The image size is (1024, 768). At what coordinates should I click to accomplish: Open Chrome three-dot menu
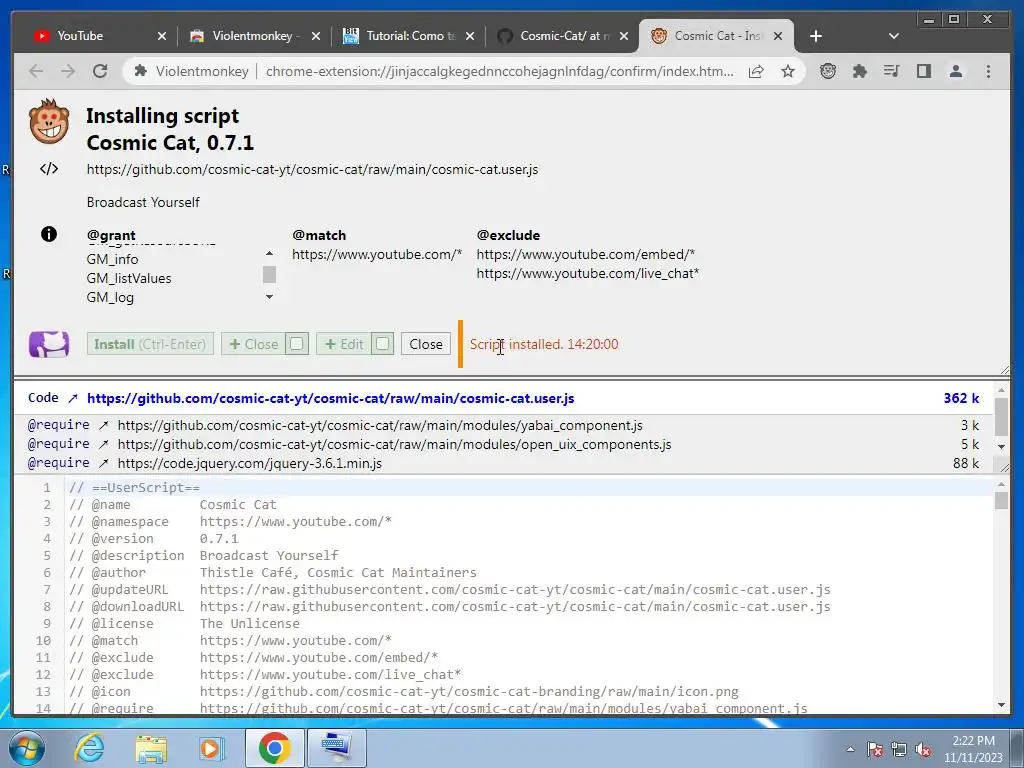click(x=988, y=71)
